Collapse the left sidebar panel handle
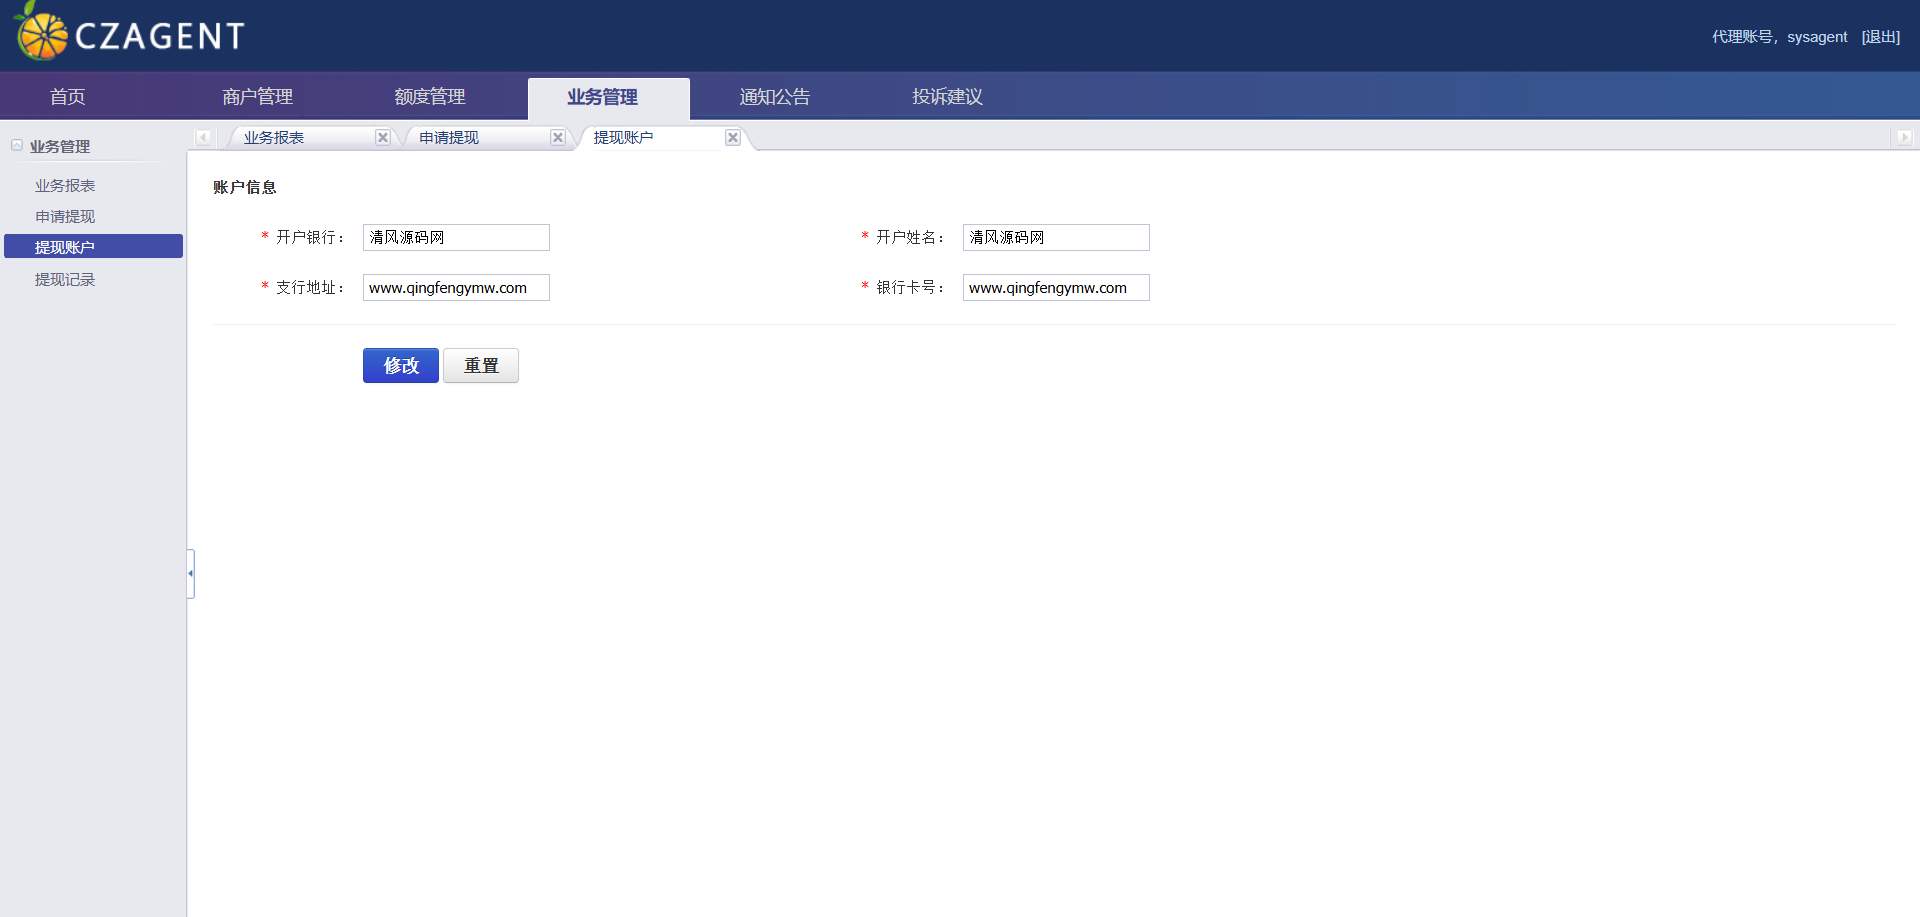This screenshot has width=1920, height=917. point(190,573)
